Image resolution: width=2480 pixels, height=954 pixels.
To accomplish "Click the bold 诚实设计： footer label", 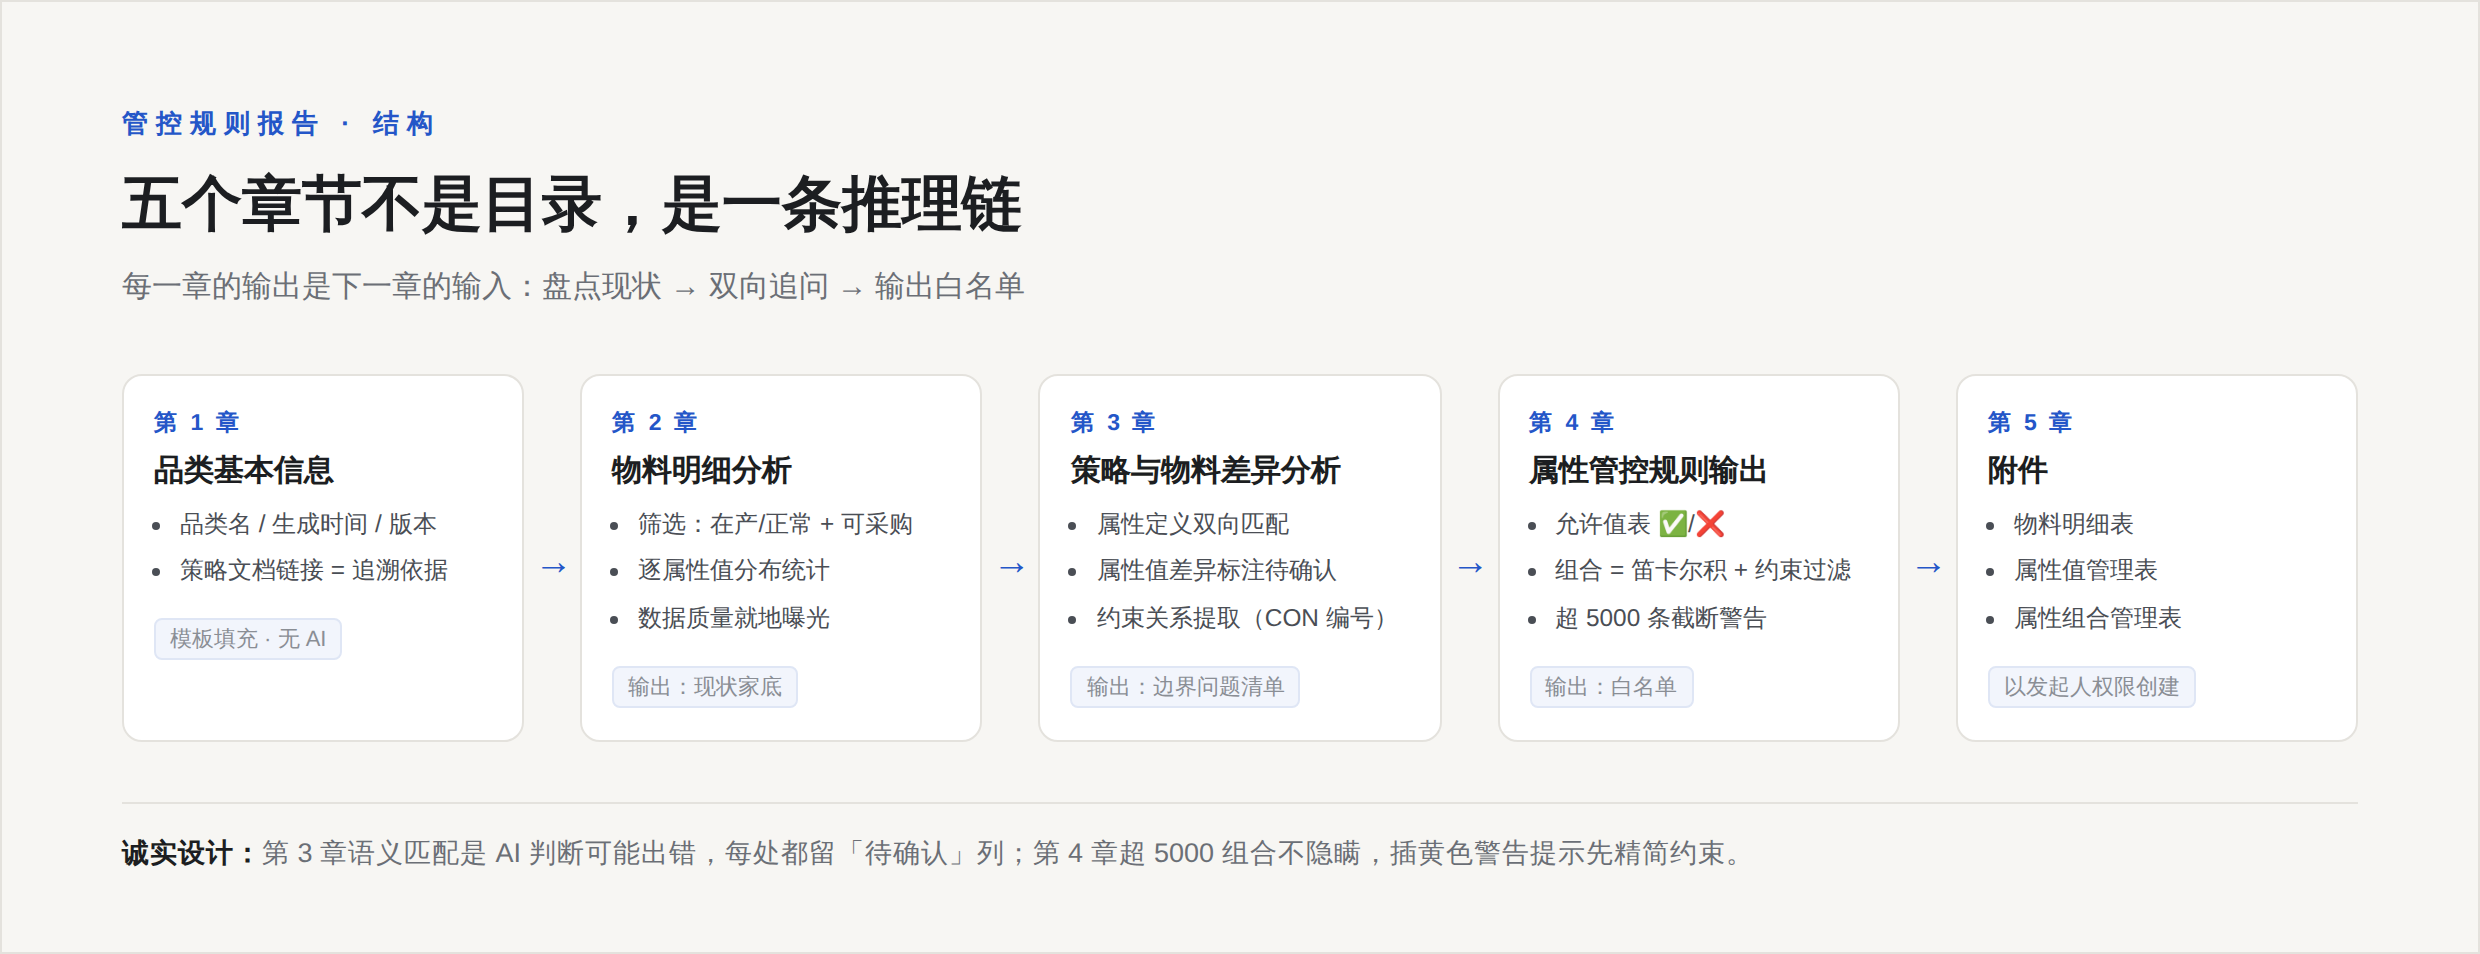I will pos(189,853).
